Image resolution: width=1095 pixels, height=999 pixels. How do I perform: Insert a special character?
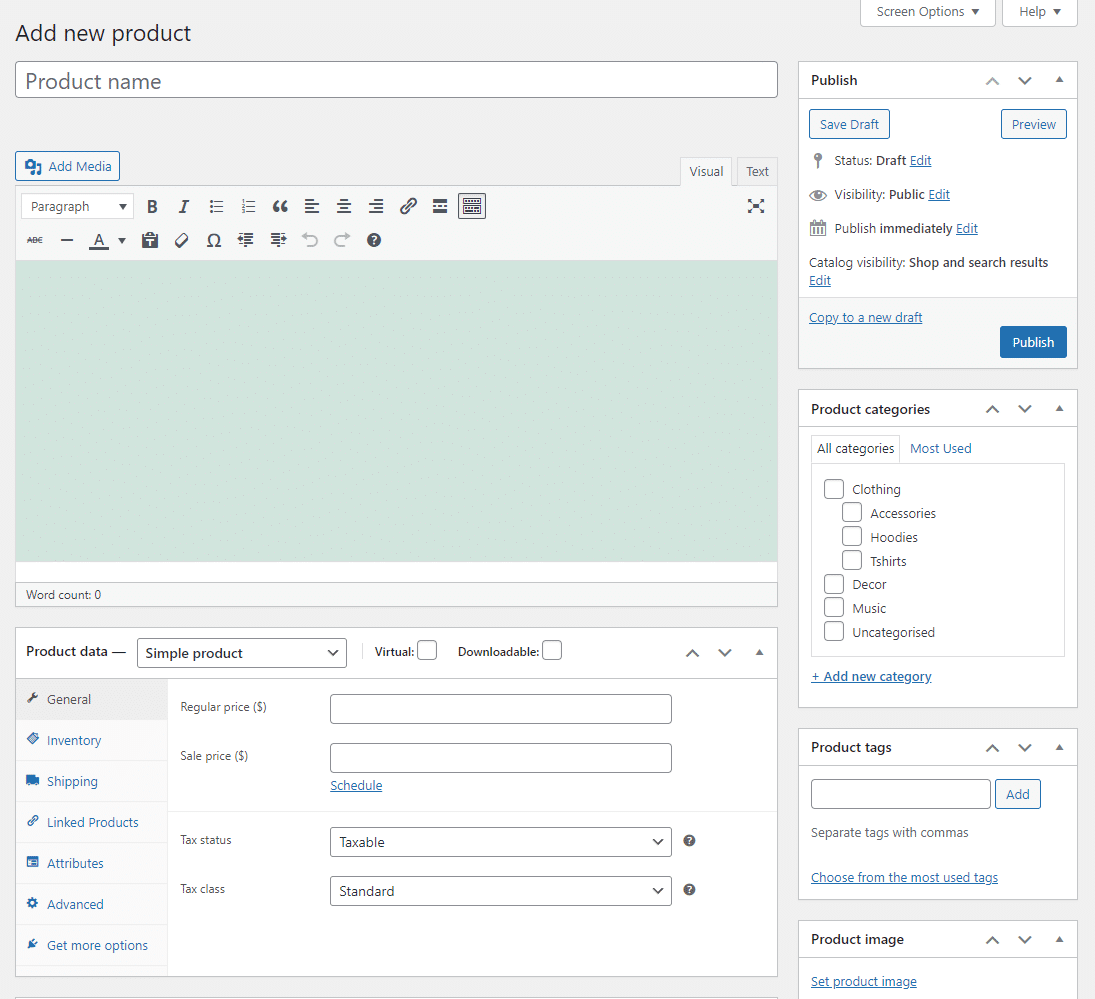coord(213,240)
